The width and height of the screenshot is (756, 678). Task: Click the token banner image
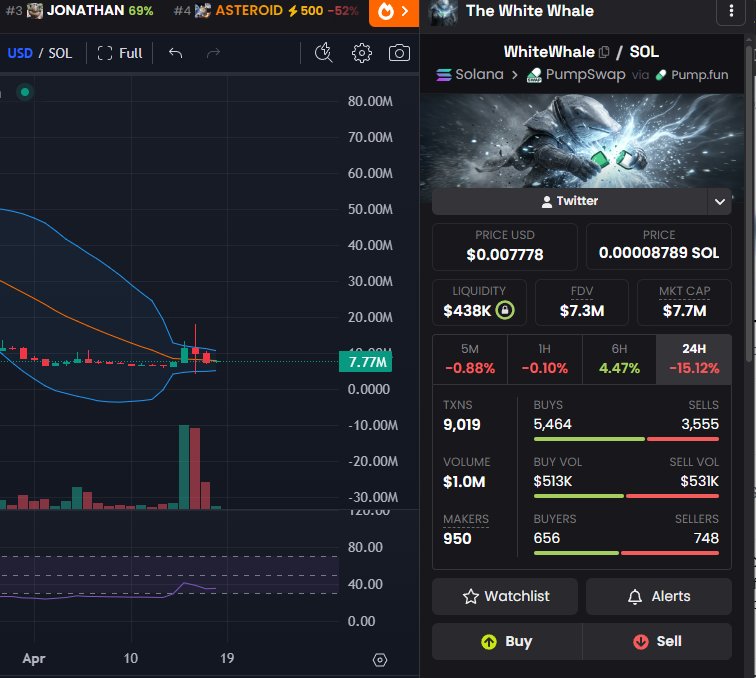tap(581, 141)
